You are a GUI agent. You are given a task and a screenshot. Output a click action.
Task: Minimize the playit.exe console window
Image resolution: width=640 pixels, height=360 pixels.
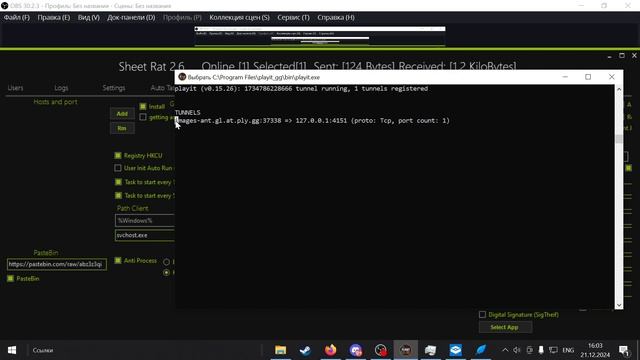[565, 77]
